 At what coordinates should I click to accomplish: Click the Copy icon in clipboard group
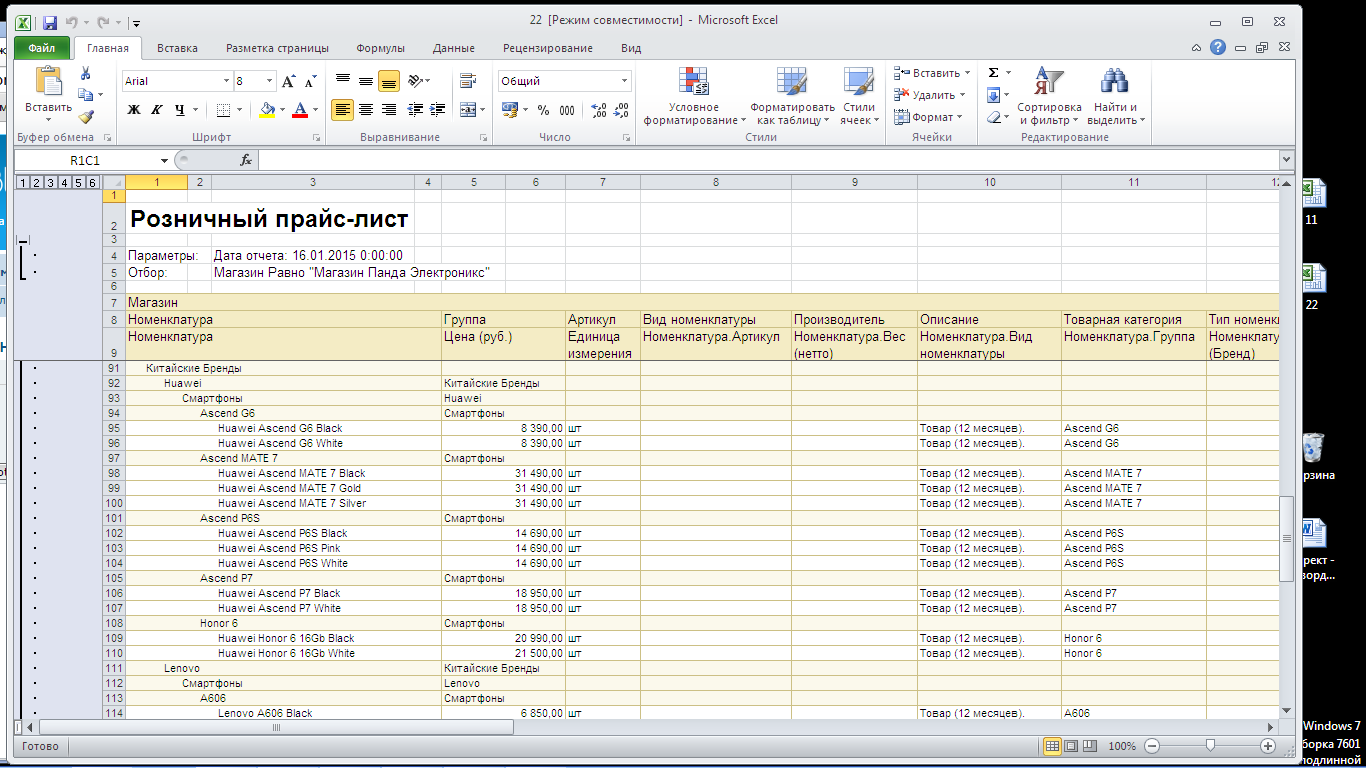86,94
